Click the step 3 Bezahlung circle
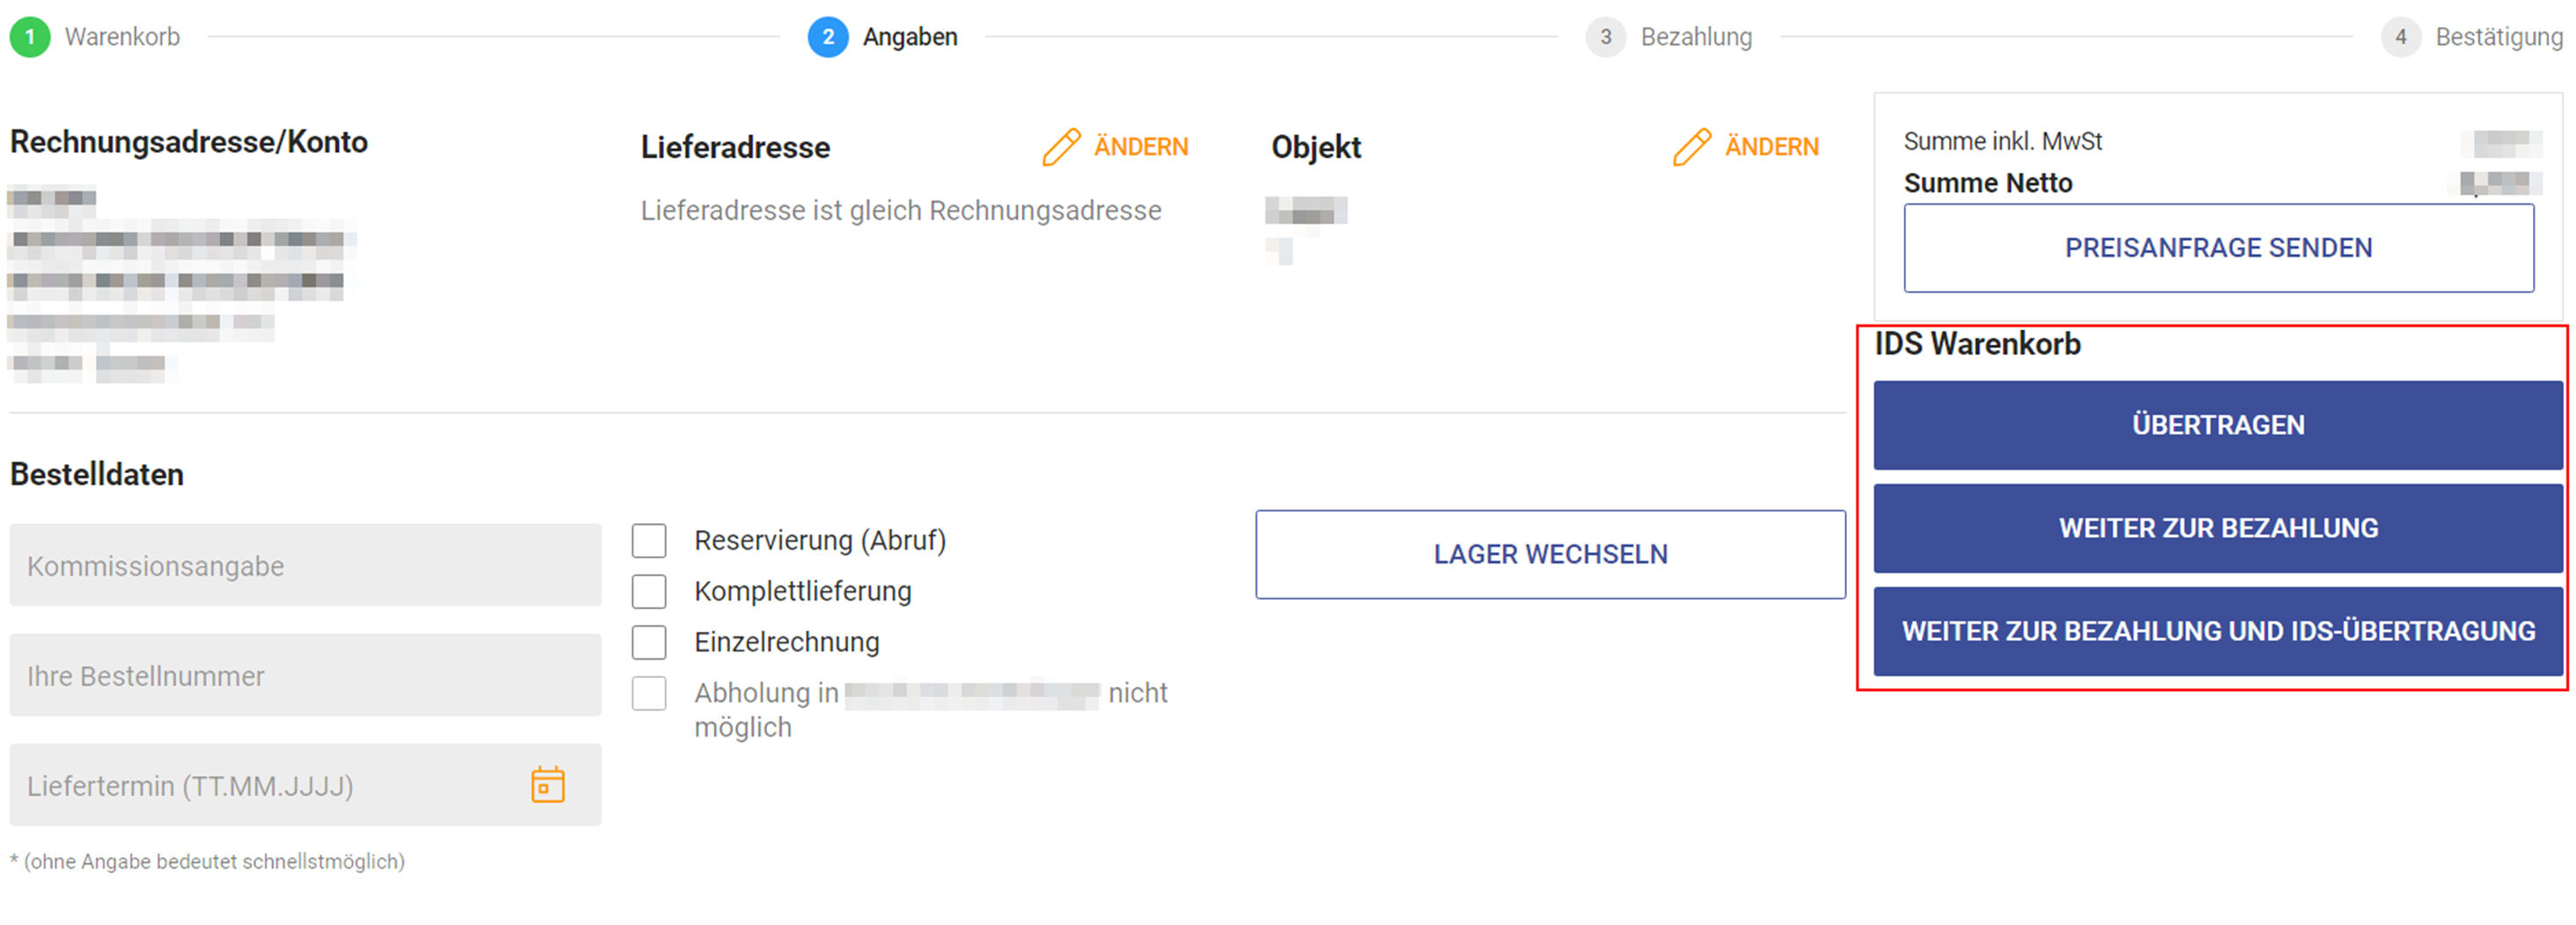This screenshot has width=2576, height=925. (x=1605, y=37)
